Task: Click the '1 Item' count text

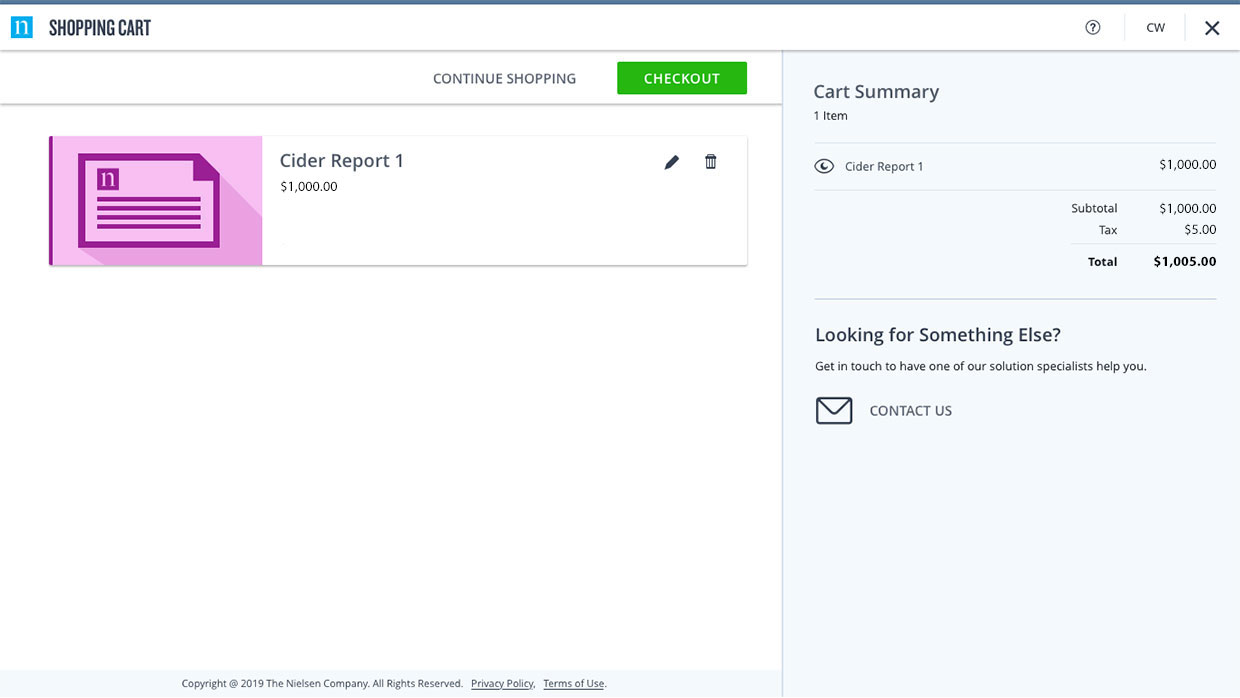Action: tap(830, 116)
